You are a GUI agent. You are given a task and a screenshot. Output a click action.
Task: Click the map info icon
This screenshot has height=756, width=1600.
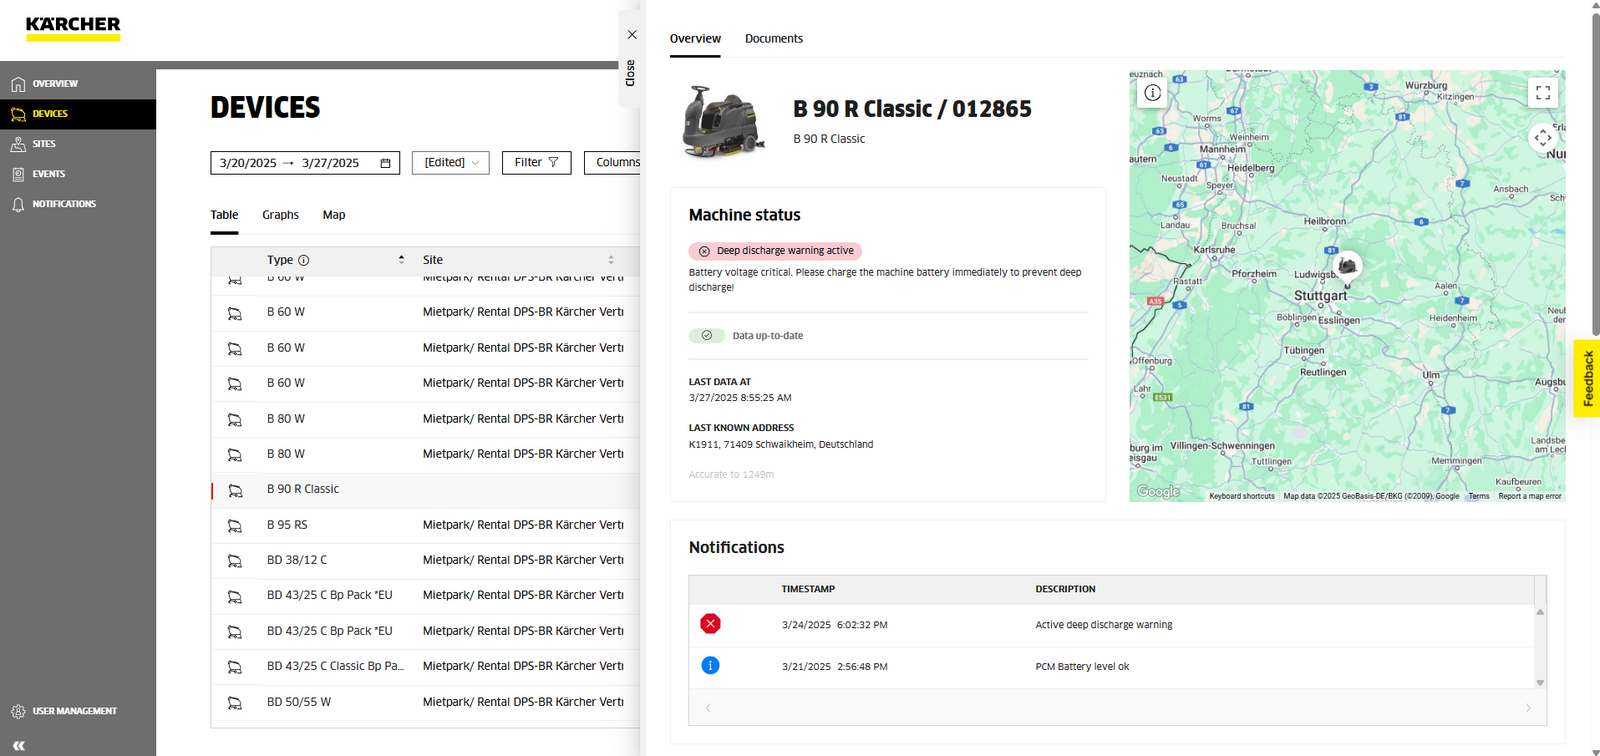pos(1153,93)
